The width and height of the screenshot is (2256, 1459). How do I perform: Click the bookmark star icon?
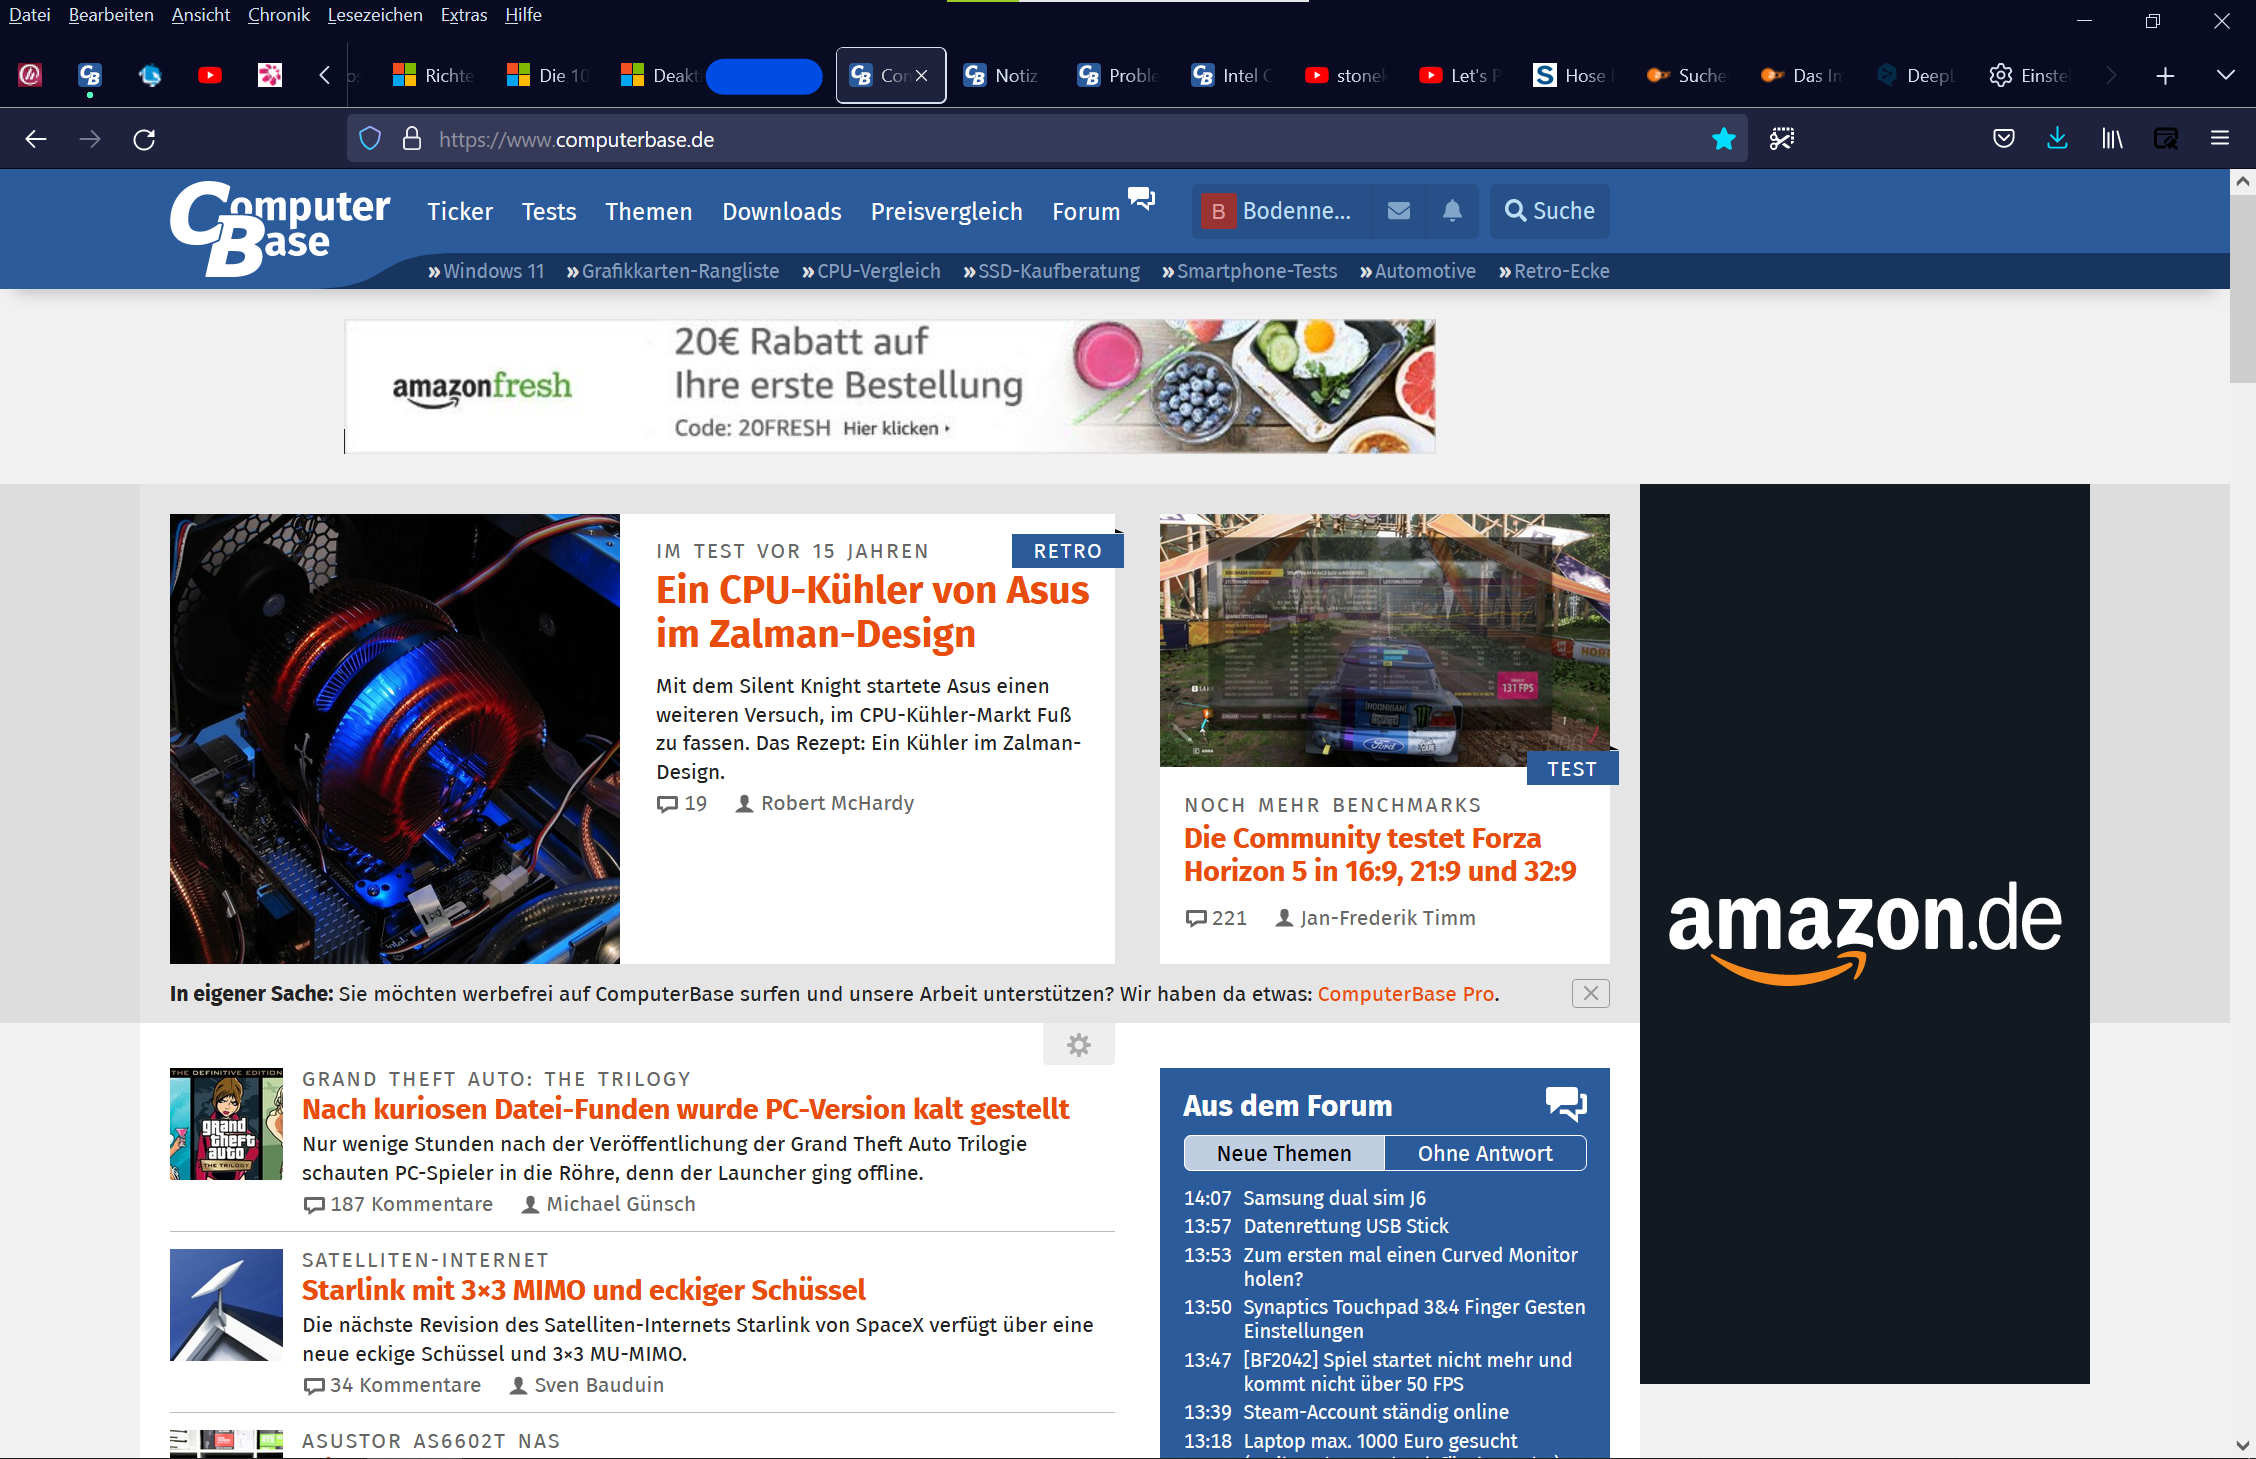[1723, 139]
